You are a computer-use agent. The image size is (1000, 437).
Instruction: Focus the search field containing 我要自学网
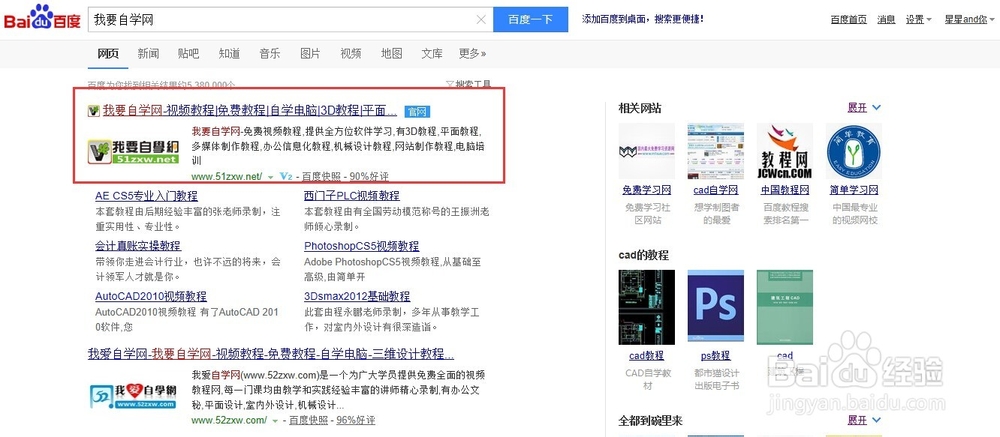pos(290,20)
